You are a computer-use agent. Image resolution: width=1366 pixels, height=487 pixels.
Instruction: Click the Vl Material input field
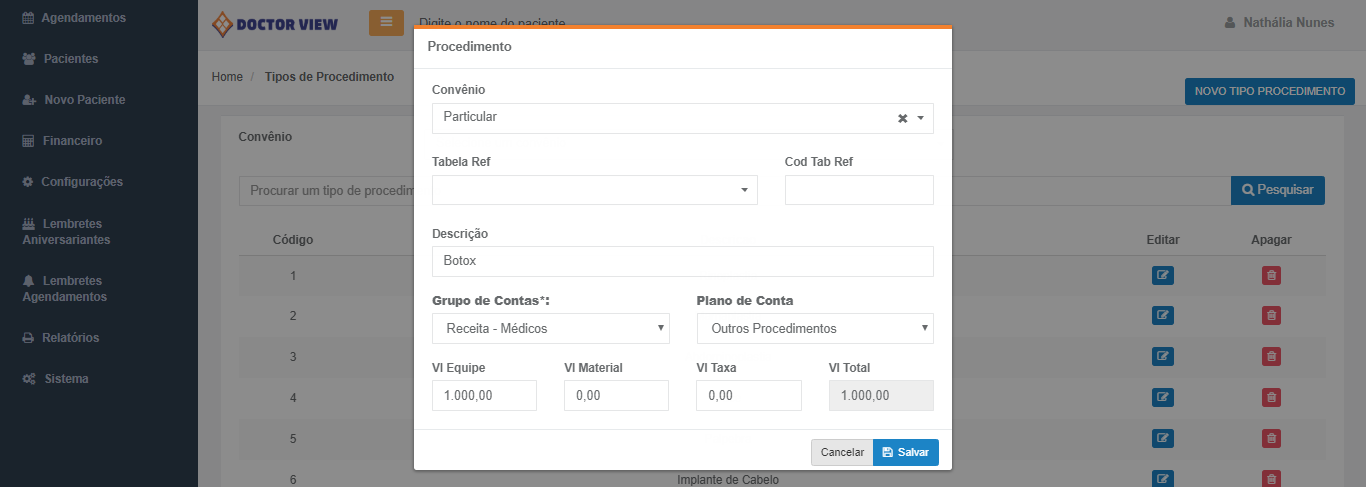(x=616, y=395)
